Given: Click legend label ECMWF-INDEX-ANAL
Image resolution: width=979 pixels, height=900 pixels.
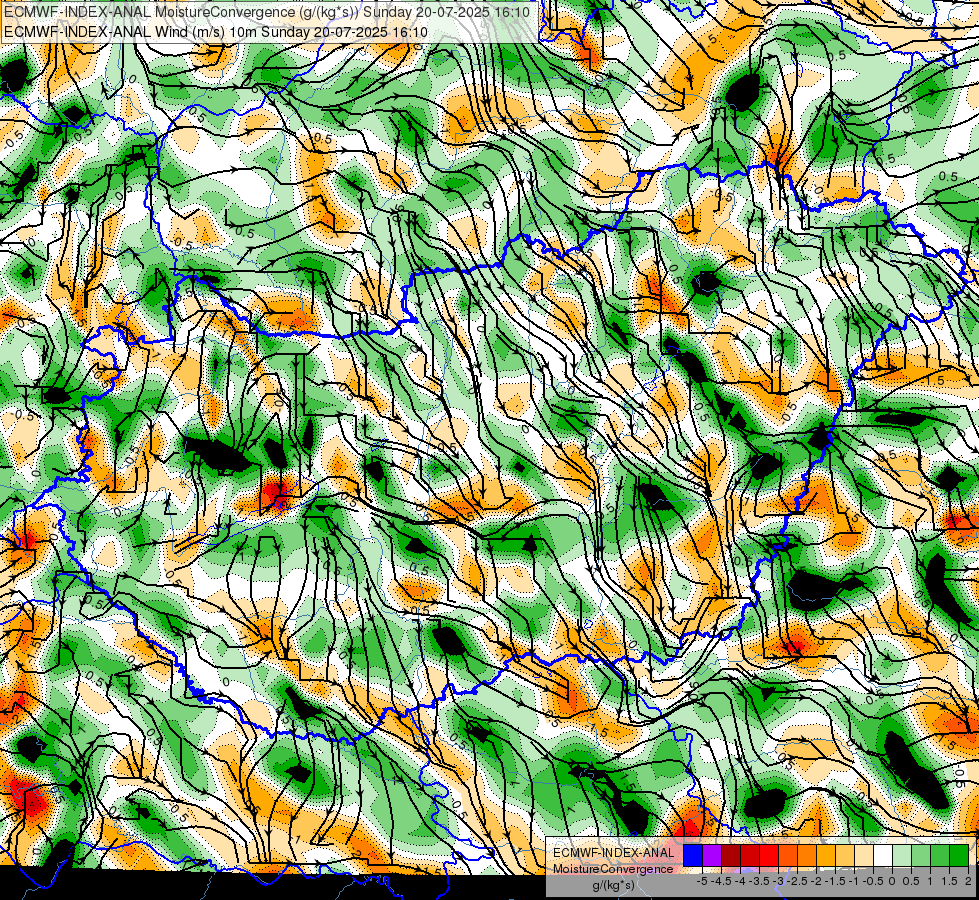Looking at the screenshot, I should (613, 853).
